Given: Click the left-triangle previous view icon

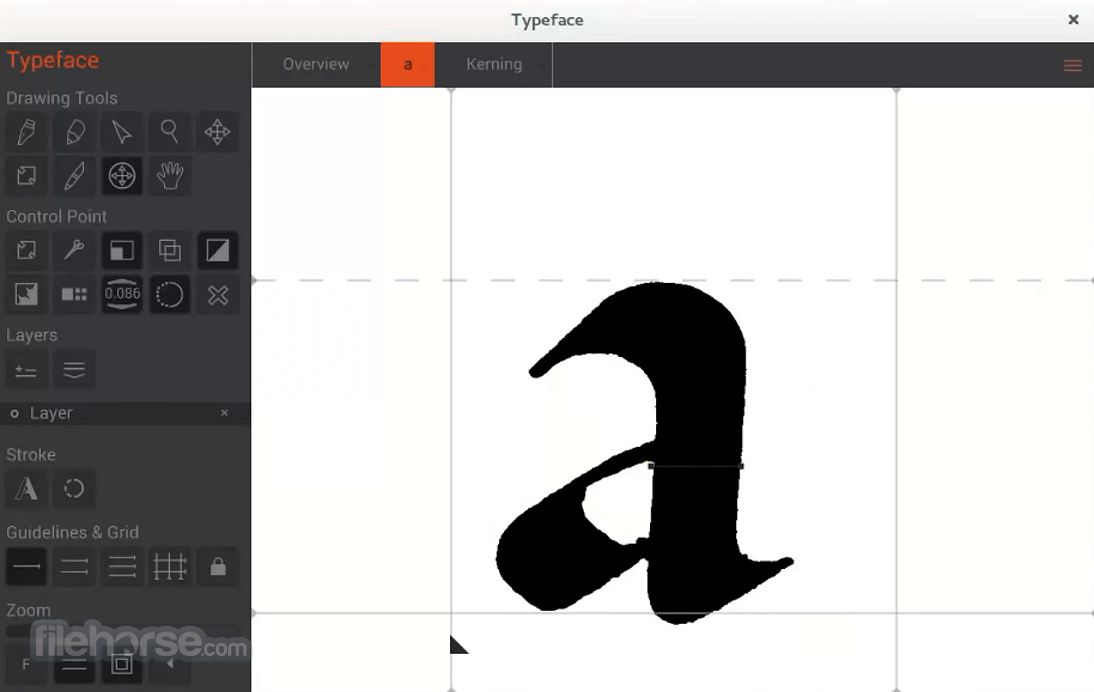Looking at the screenshot, I should click(170, 664).
